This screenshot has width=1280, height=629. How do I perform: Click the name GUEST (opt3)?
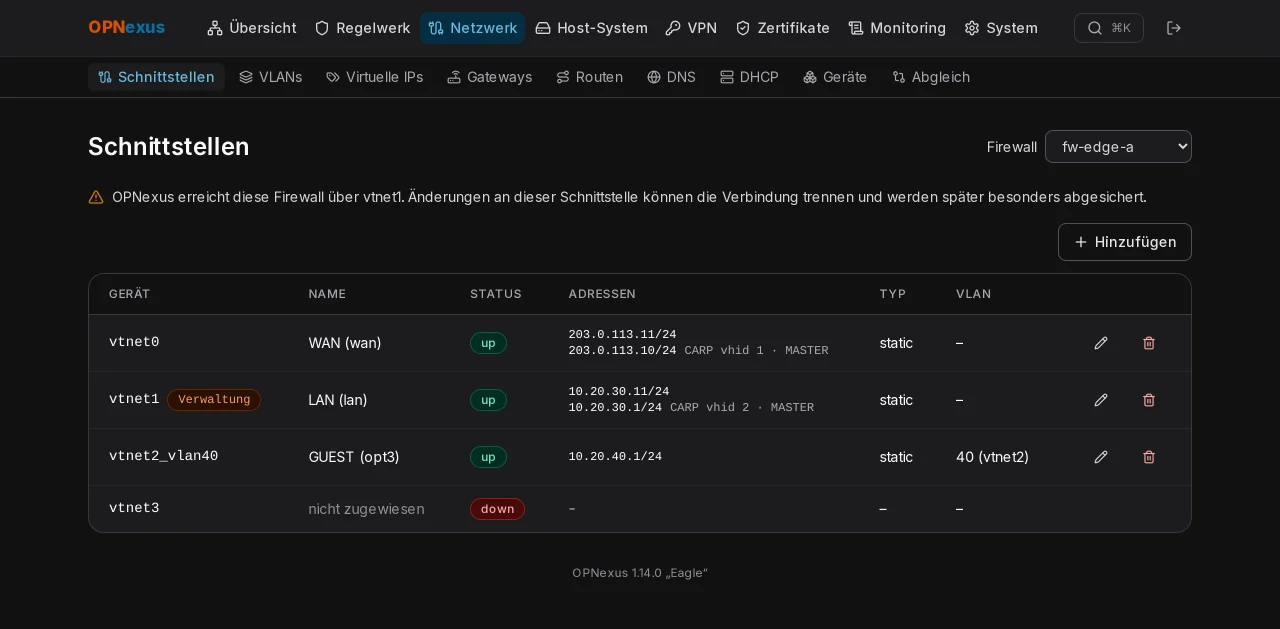point(354,457)
